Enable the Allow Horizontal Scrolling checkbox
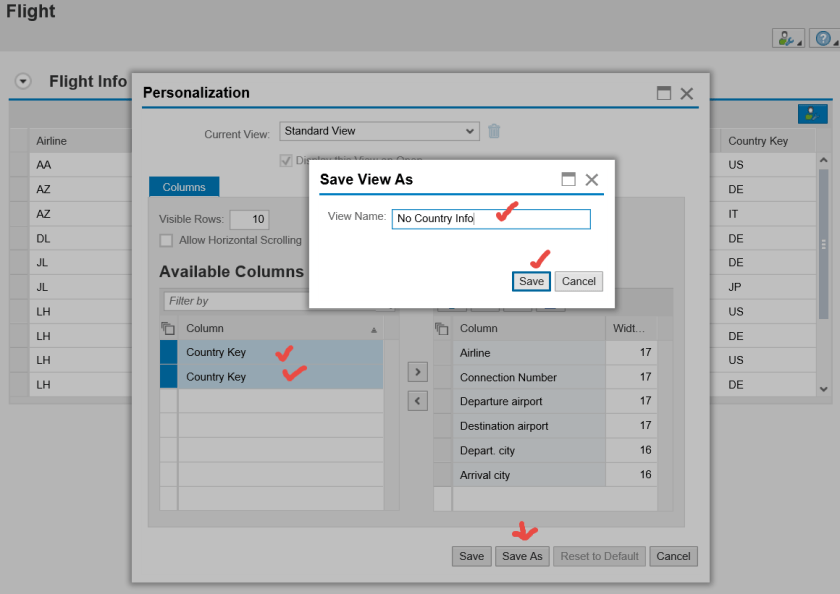Screen dimensions: 840x594 166,240
